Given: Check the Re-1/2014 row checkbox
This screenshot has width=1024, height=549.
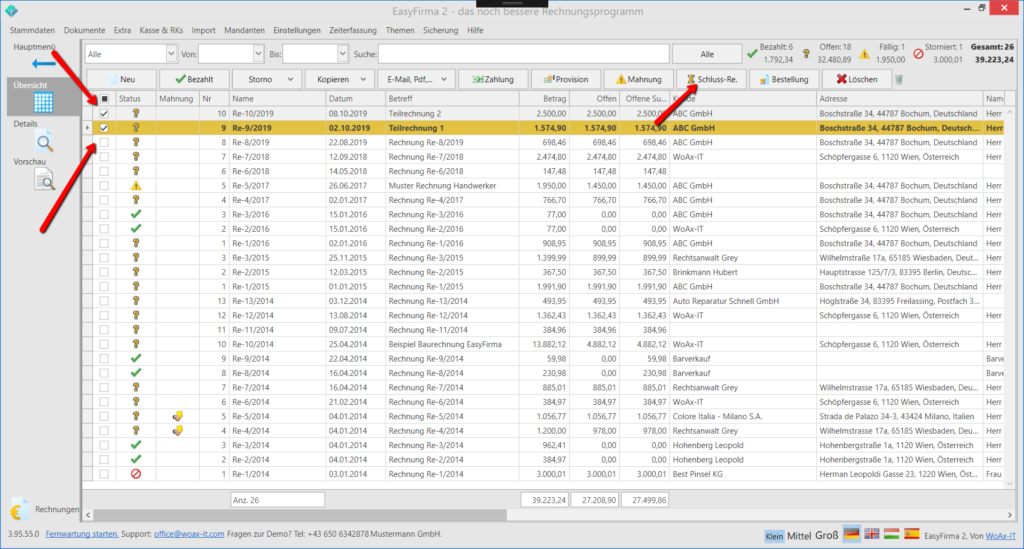Looking at the screenshot, I should (104, 474).
